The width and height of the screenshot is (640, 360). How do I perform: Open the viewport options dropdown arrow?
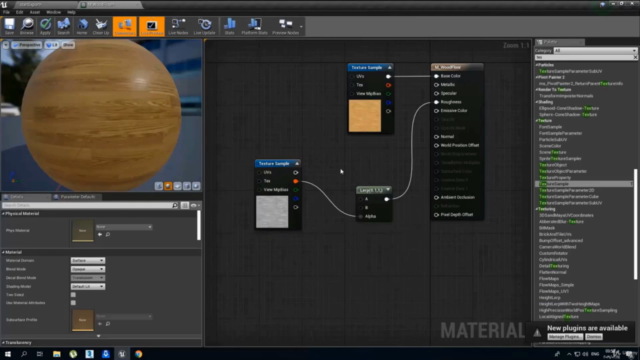[6, 45]
